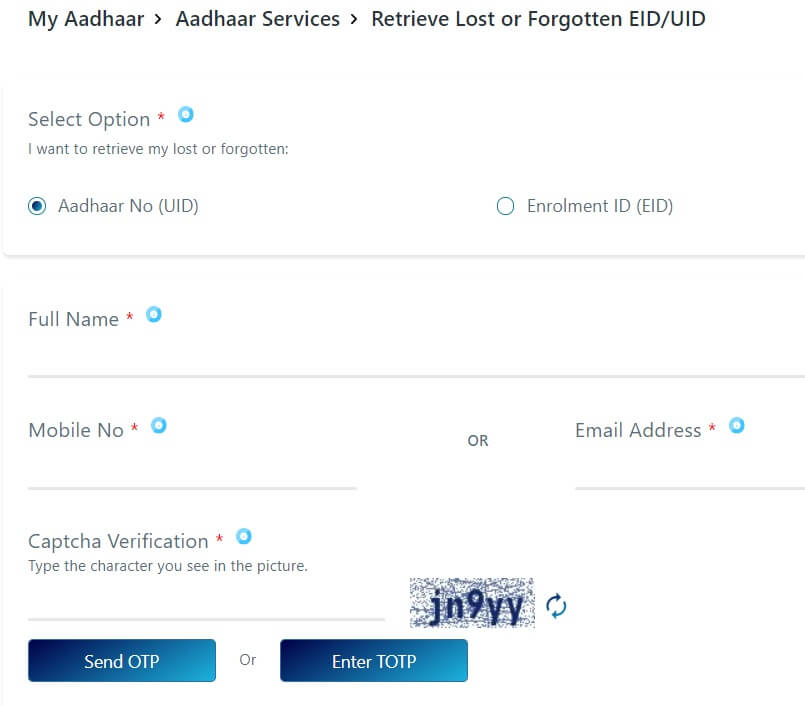Image resolution: width=805 pixels, height=706 pixels.
Task: Click the info icon beside Mobile No
Action: (x=159, y=426)
